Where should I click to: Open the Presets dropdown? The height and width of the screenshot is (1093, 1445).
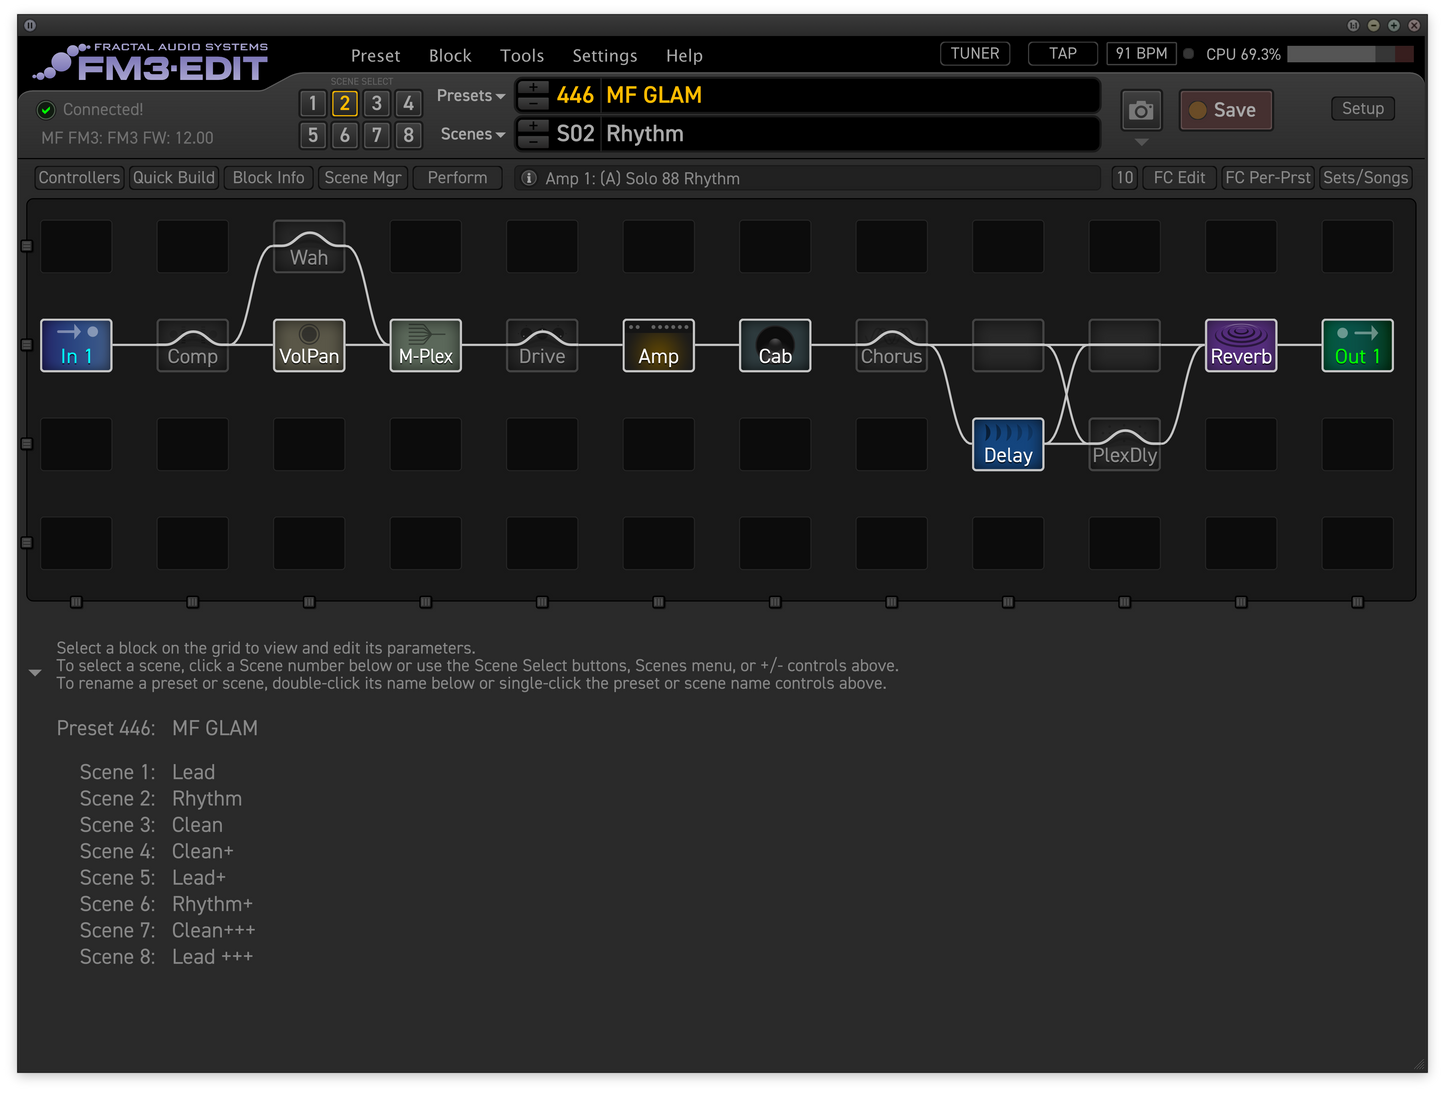(471, 96)
